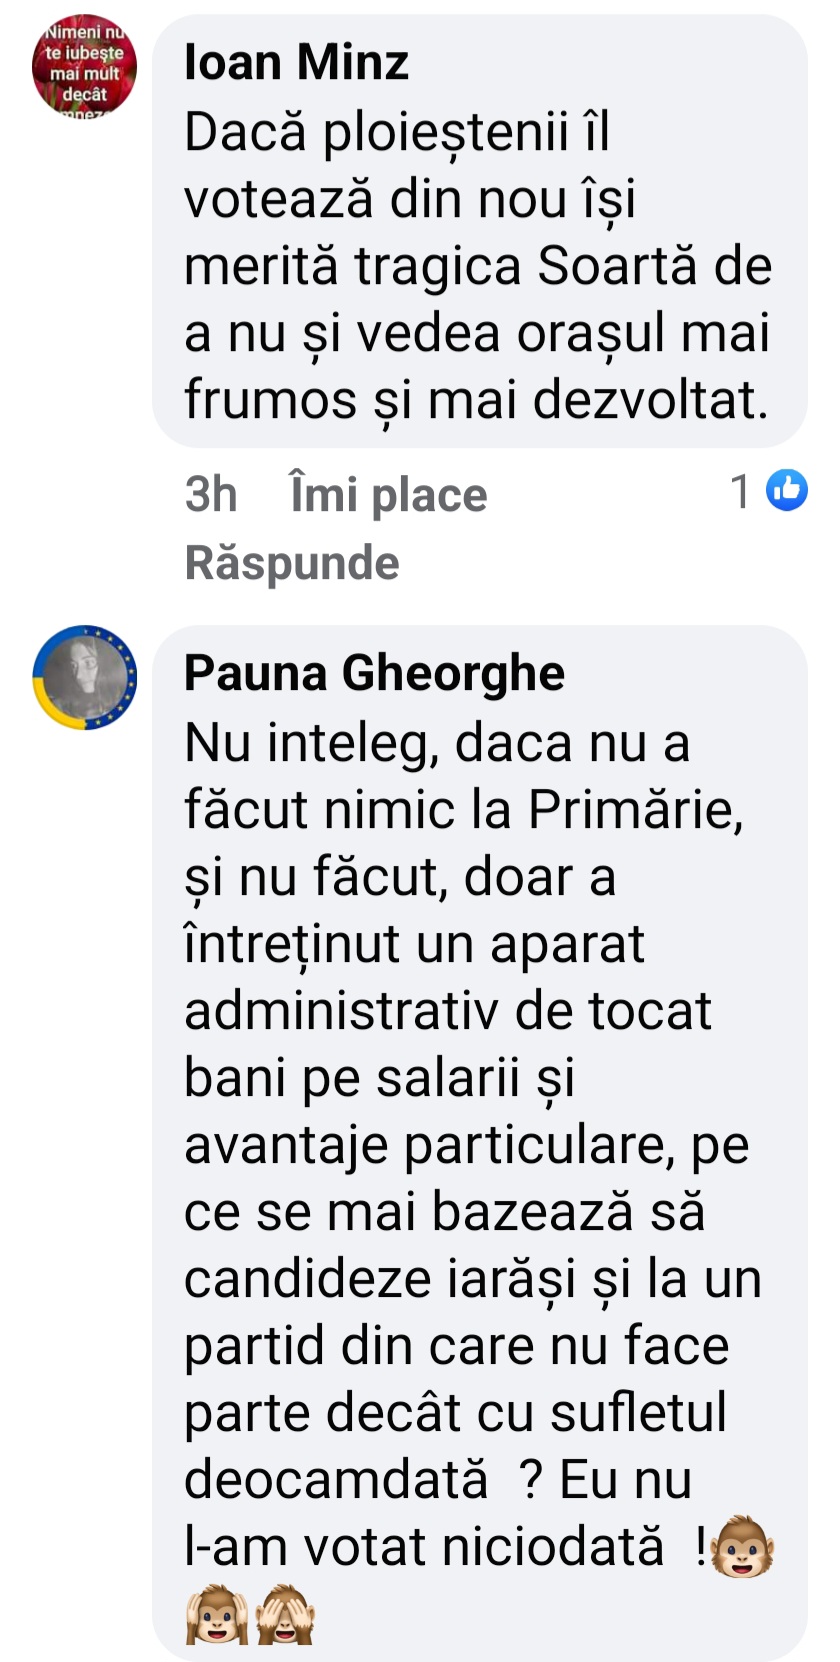Select Ioan Minz's comment bubble text
The image size is (840, 1662).
479,266
